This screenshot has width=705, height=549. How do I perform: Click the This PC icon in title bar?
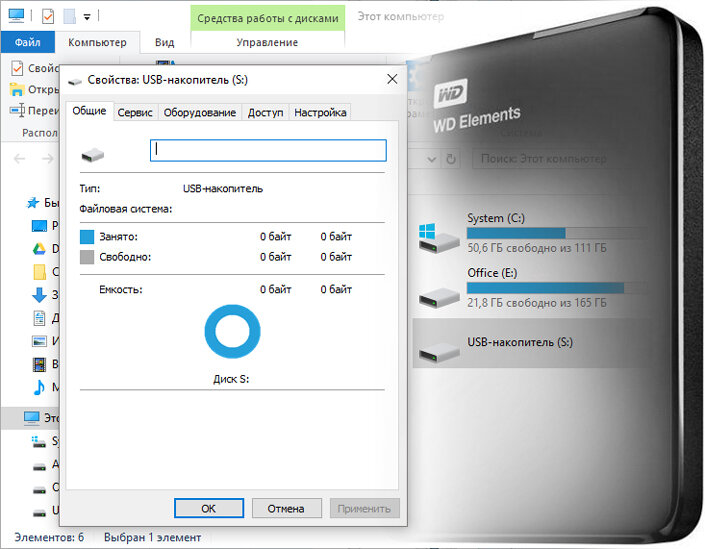16,16
